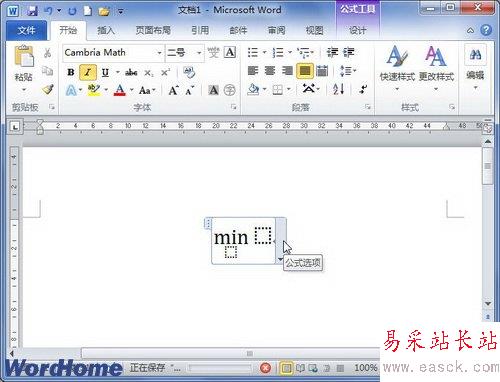
Task: Cut selection with the scissors icon
Action: coord(47,53)
